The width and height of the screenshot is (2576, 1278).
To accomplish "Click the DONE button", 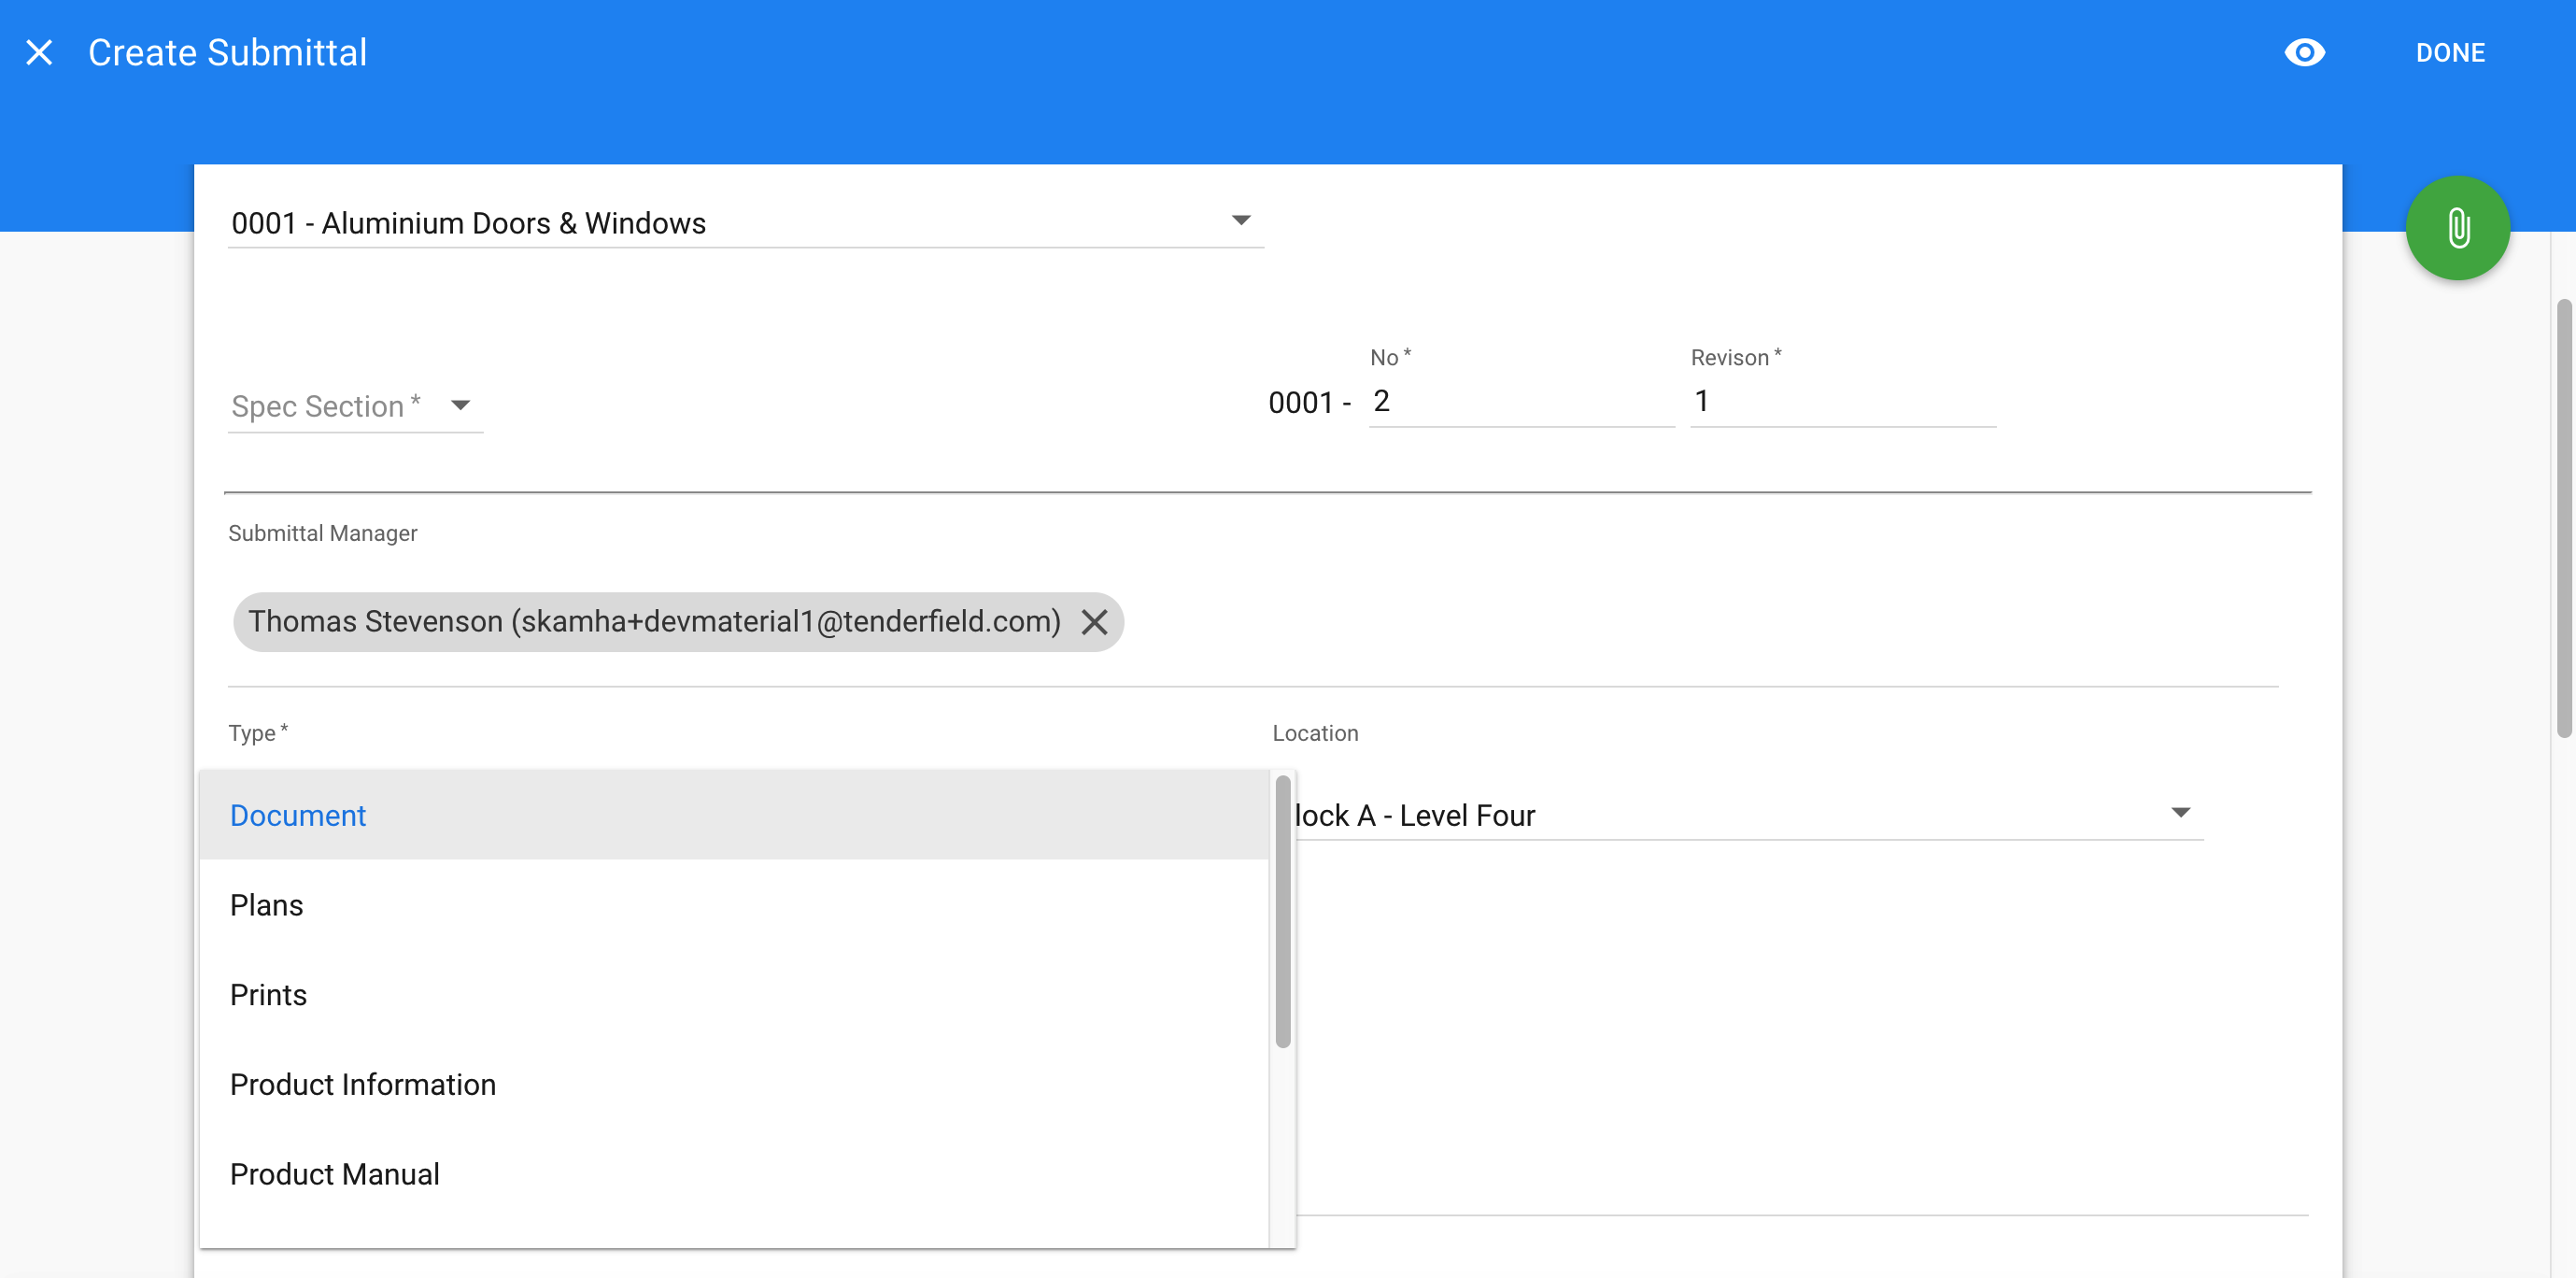I will [2450, 53].
